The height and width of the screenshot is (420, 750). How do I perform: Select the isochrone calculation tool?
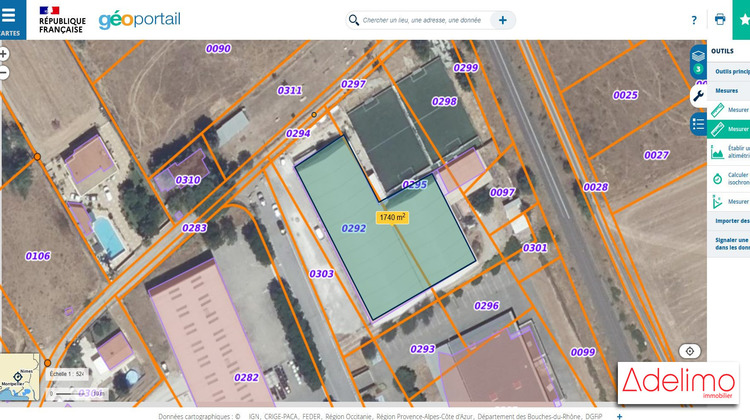728,178
